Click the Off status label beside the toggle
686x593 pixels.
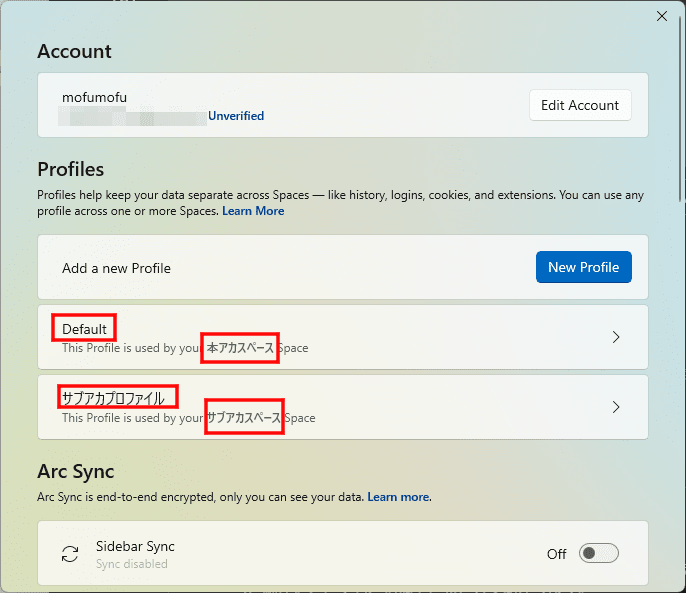pyautogui.click(x=556, y=554)
